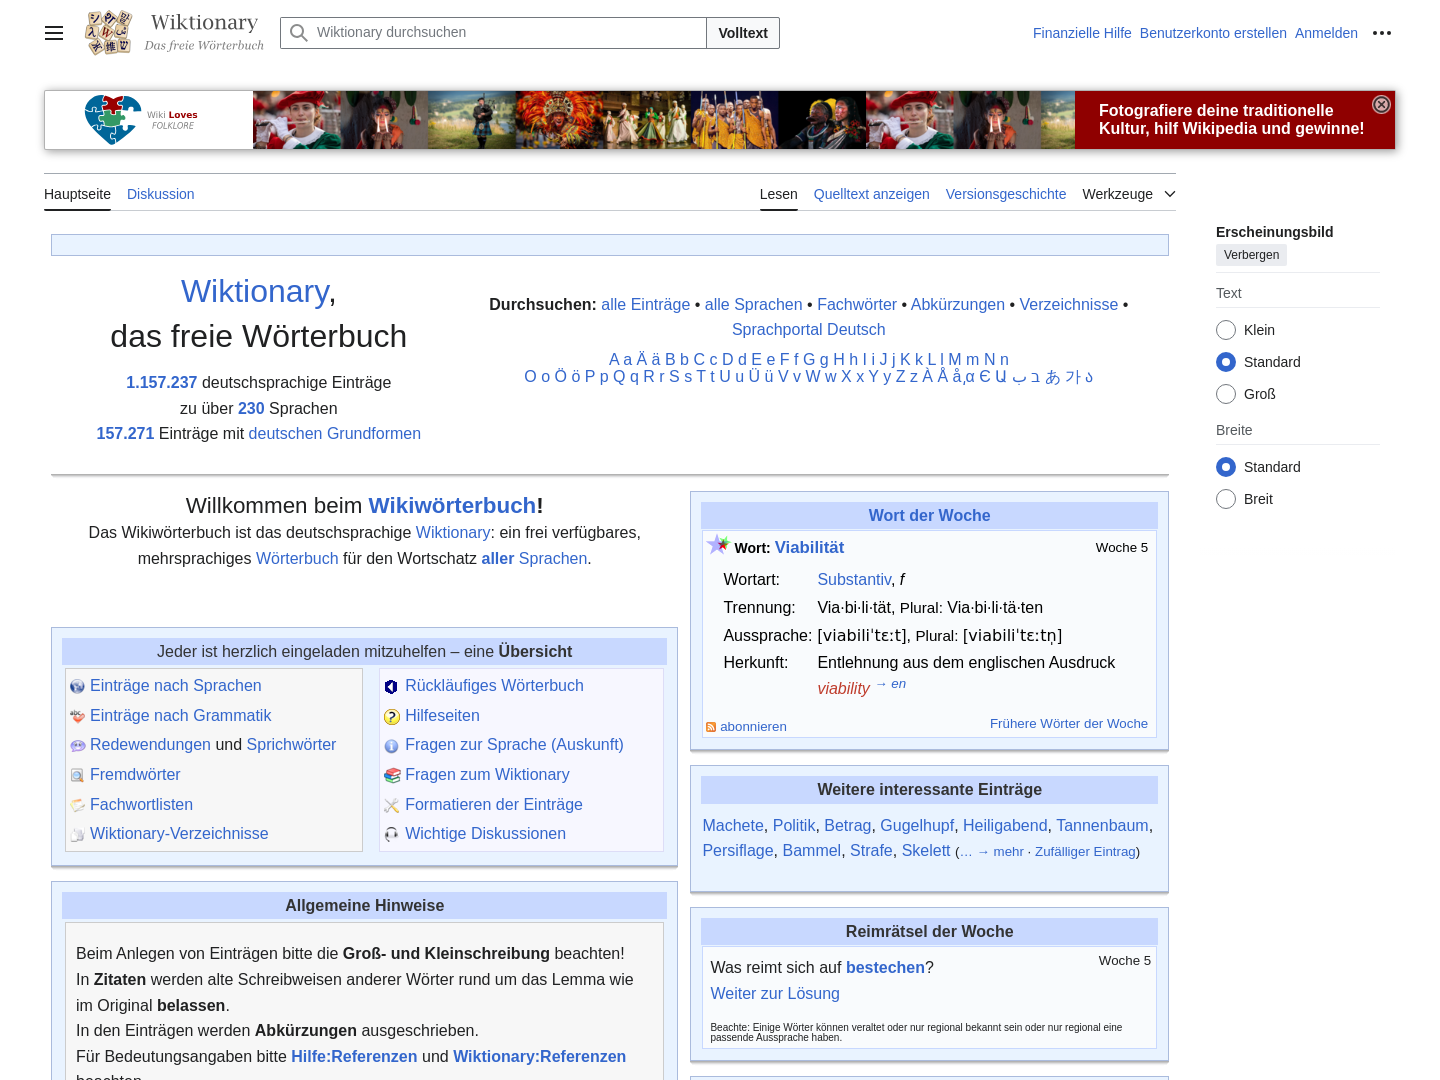Click the Sprichwörter link
This screenshot has width=1440, height=1080.
(291, 744)
